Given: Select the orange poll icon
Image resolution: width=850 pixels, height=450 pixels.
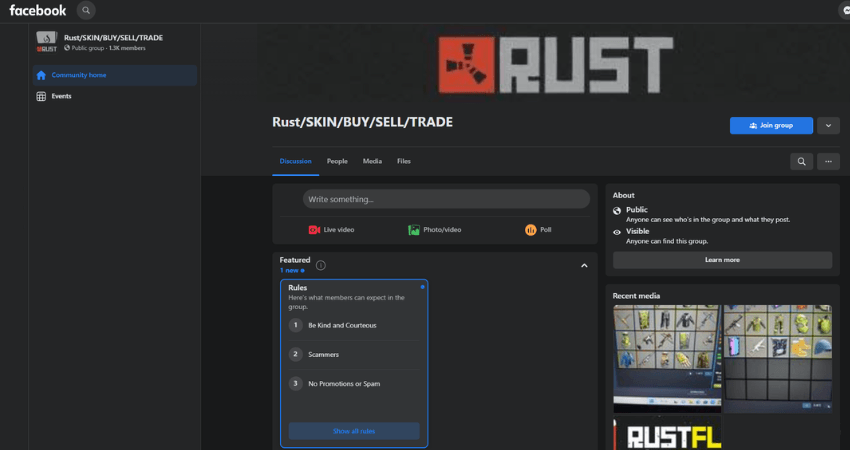Looking at the screenshot, I should pos(530,230).
